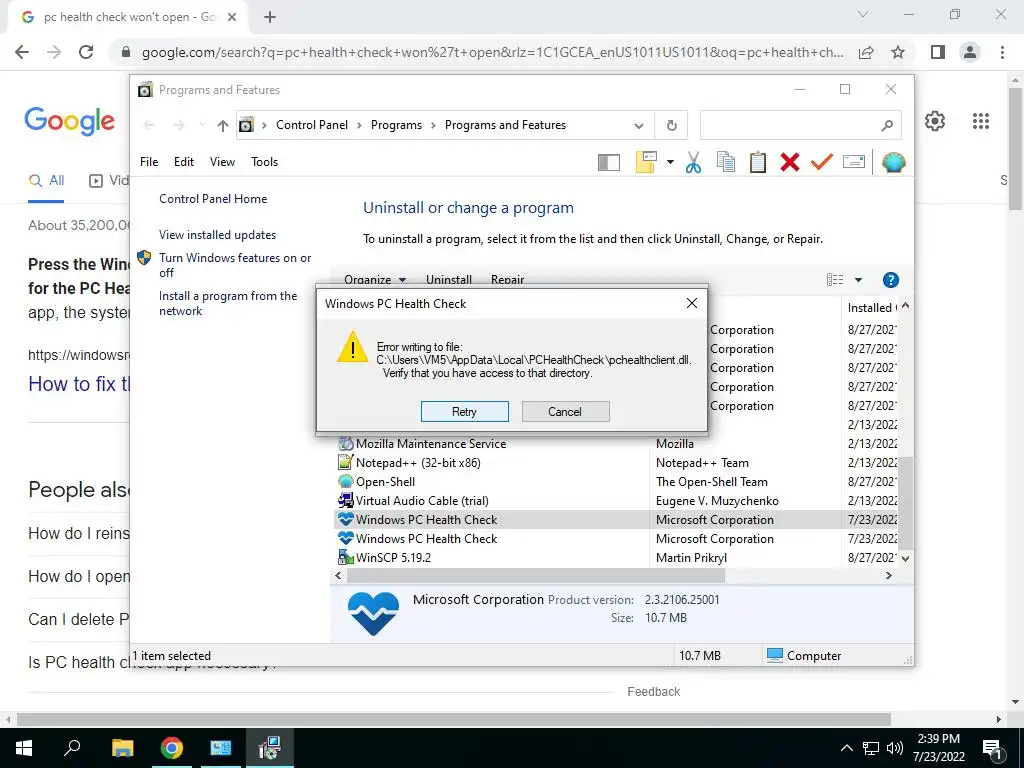This screenshot has height=768, width=1024.
Task: Click Chrome share page icon
Action: (x=866, y=52)
